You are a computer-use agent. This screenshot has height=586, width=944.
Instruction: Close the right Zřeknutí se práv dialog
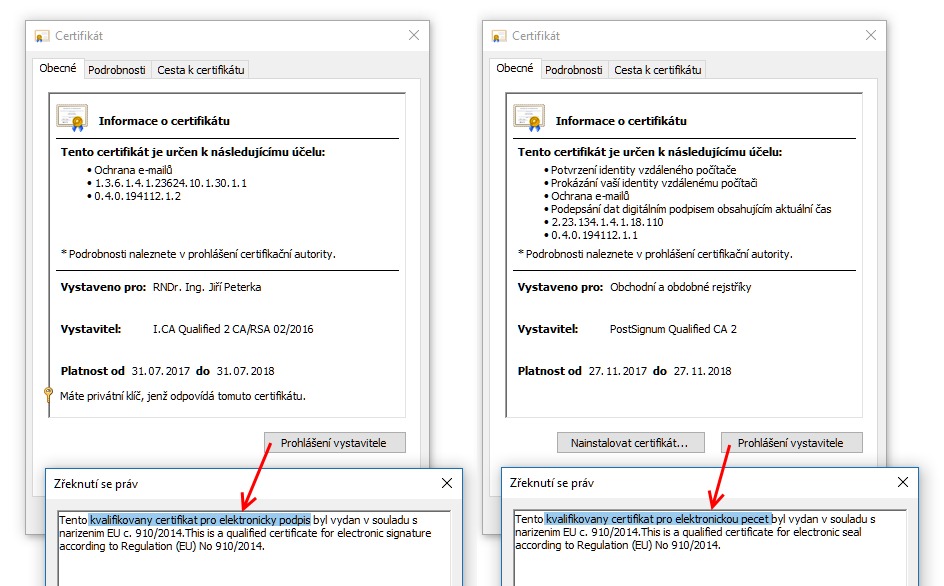tap(902, 482)
